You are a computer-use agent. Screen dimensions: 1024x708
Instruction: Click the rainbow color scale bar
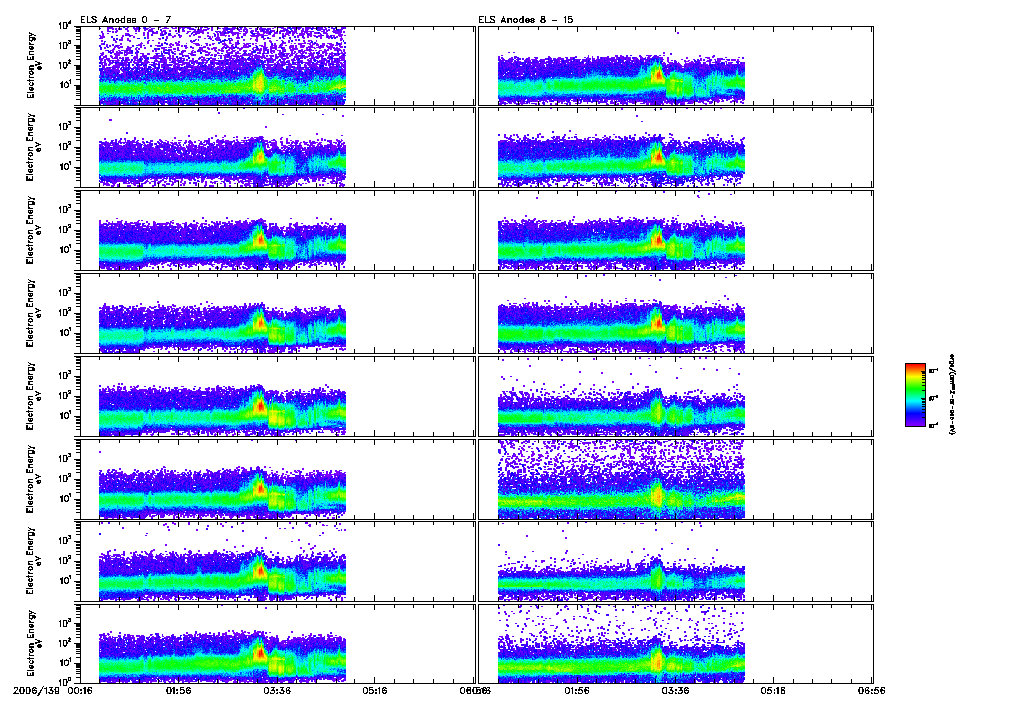tap(915, 395)
